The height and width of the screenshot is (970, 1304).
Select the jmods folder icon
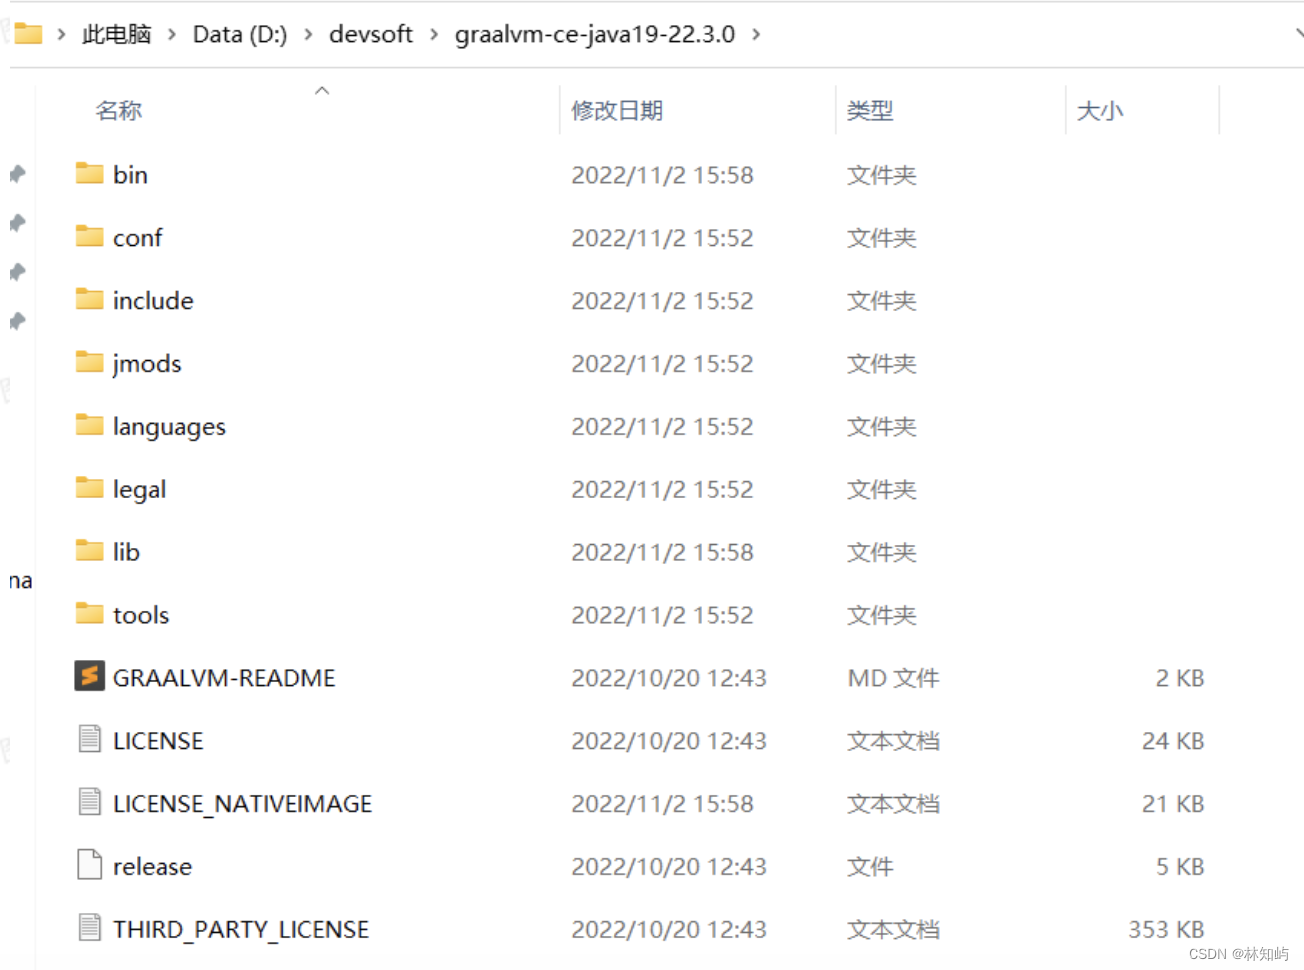point(89,363)
